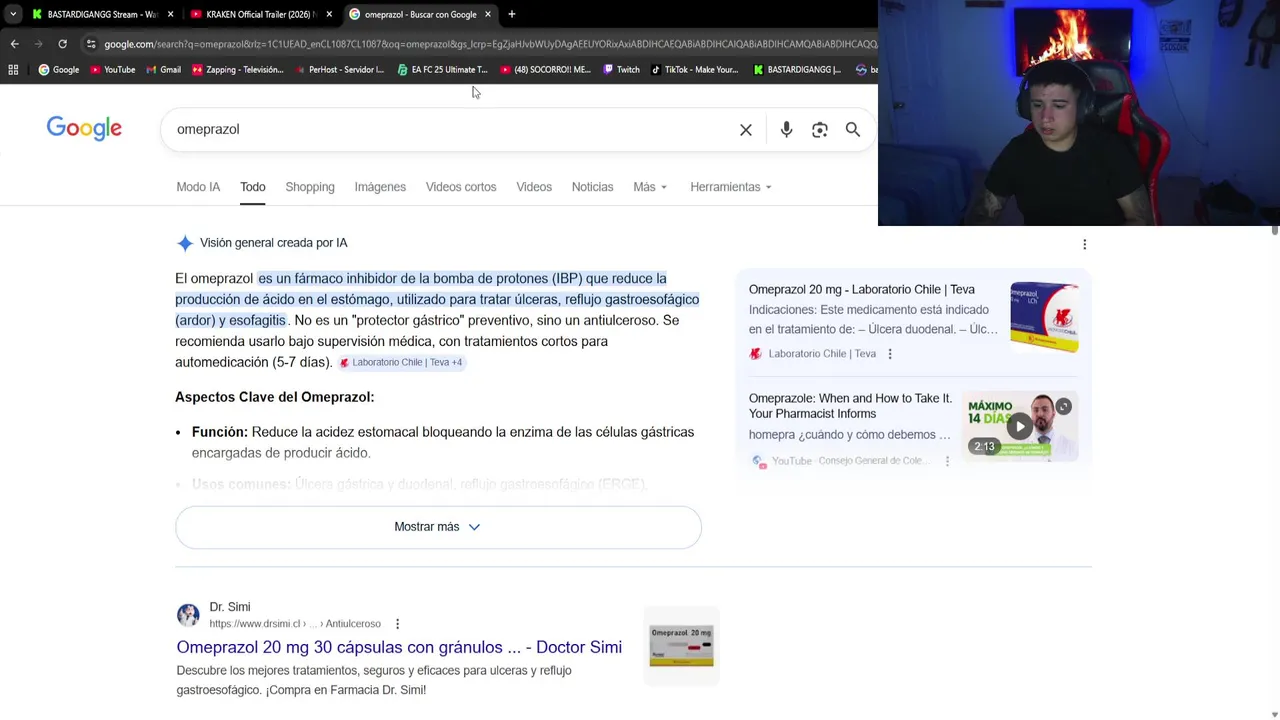Open Twitch bookmark
The width and height of the screenshot is (1280, 720).
click(621, 70)
